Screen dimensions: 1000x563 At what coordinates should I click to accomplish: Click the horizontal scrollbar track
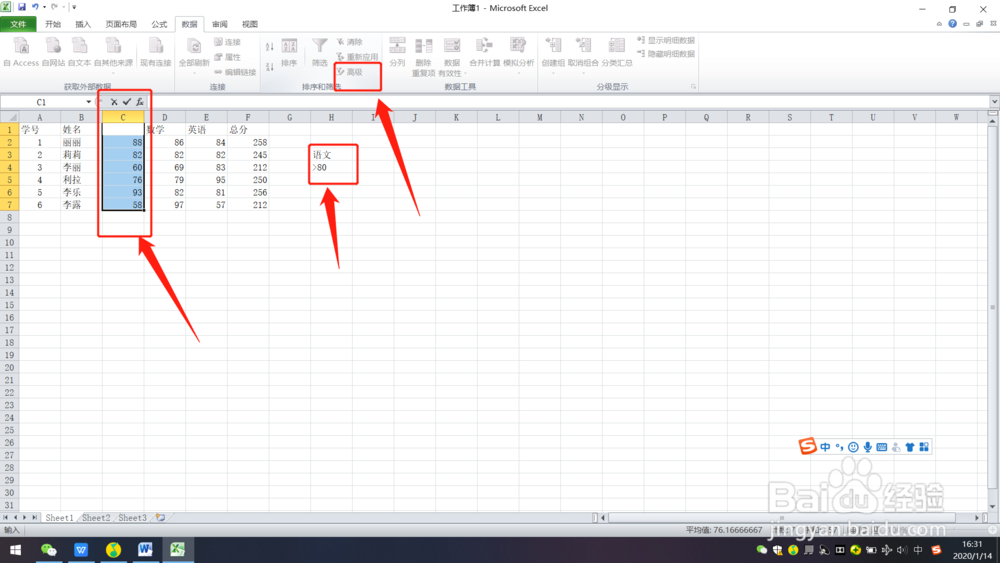(791, 518)
